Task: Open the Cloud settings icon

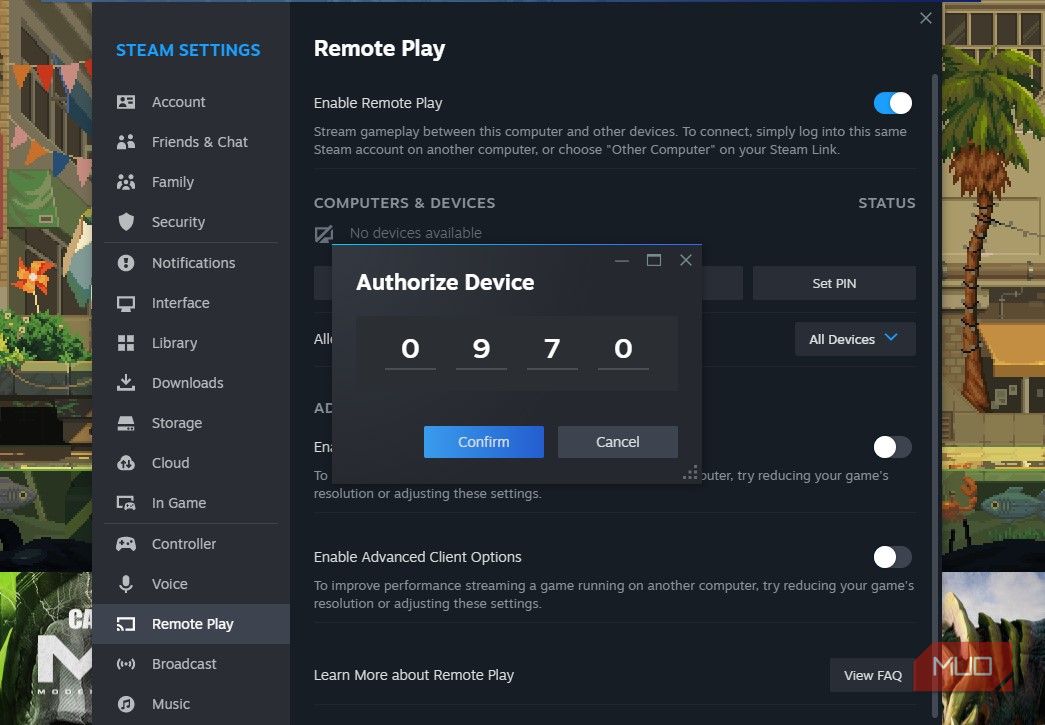Action: click(x=125, y=462)
